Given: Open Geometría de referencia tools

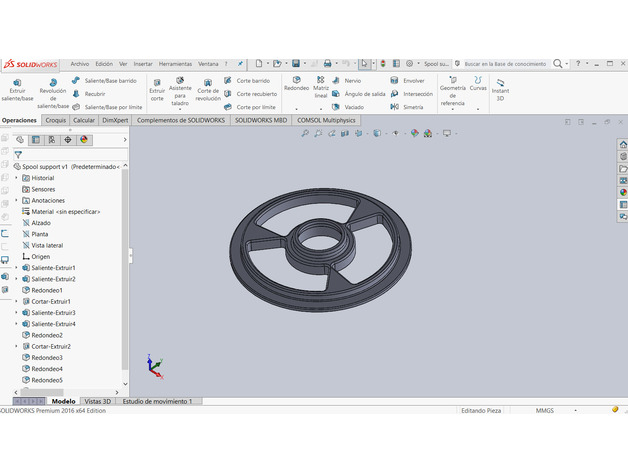Looking at the screenshot, I should click(x=453, y=91).
